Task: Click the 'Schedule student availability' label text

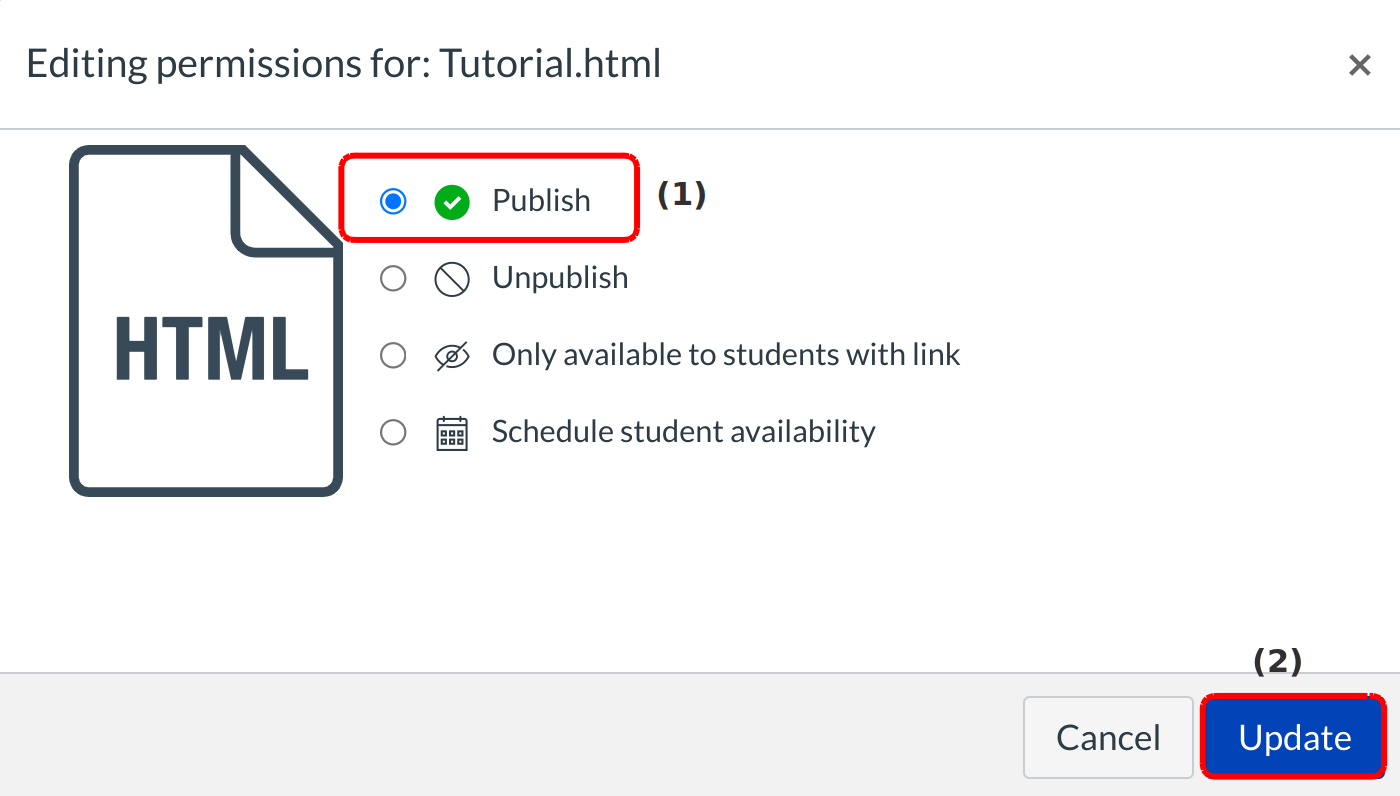Action: [684, 432]
